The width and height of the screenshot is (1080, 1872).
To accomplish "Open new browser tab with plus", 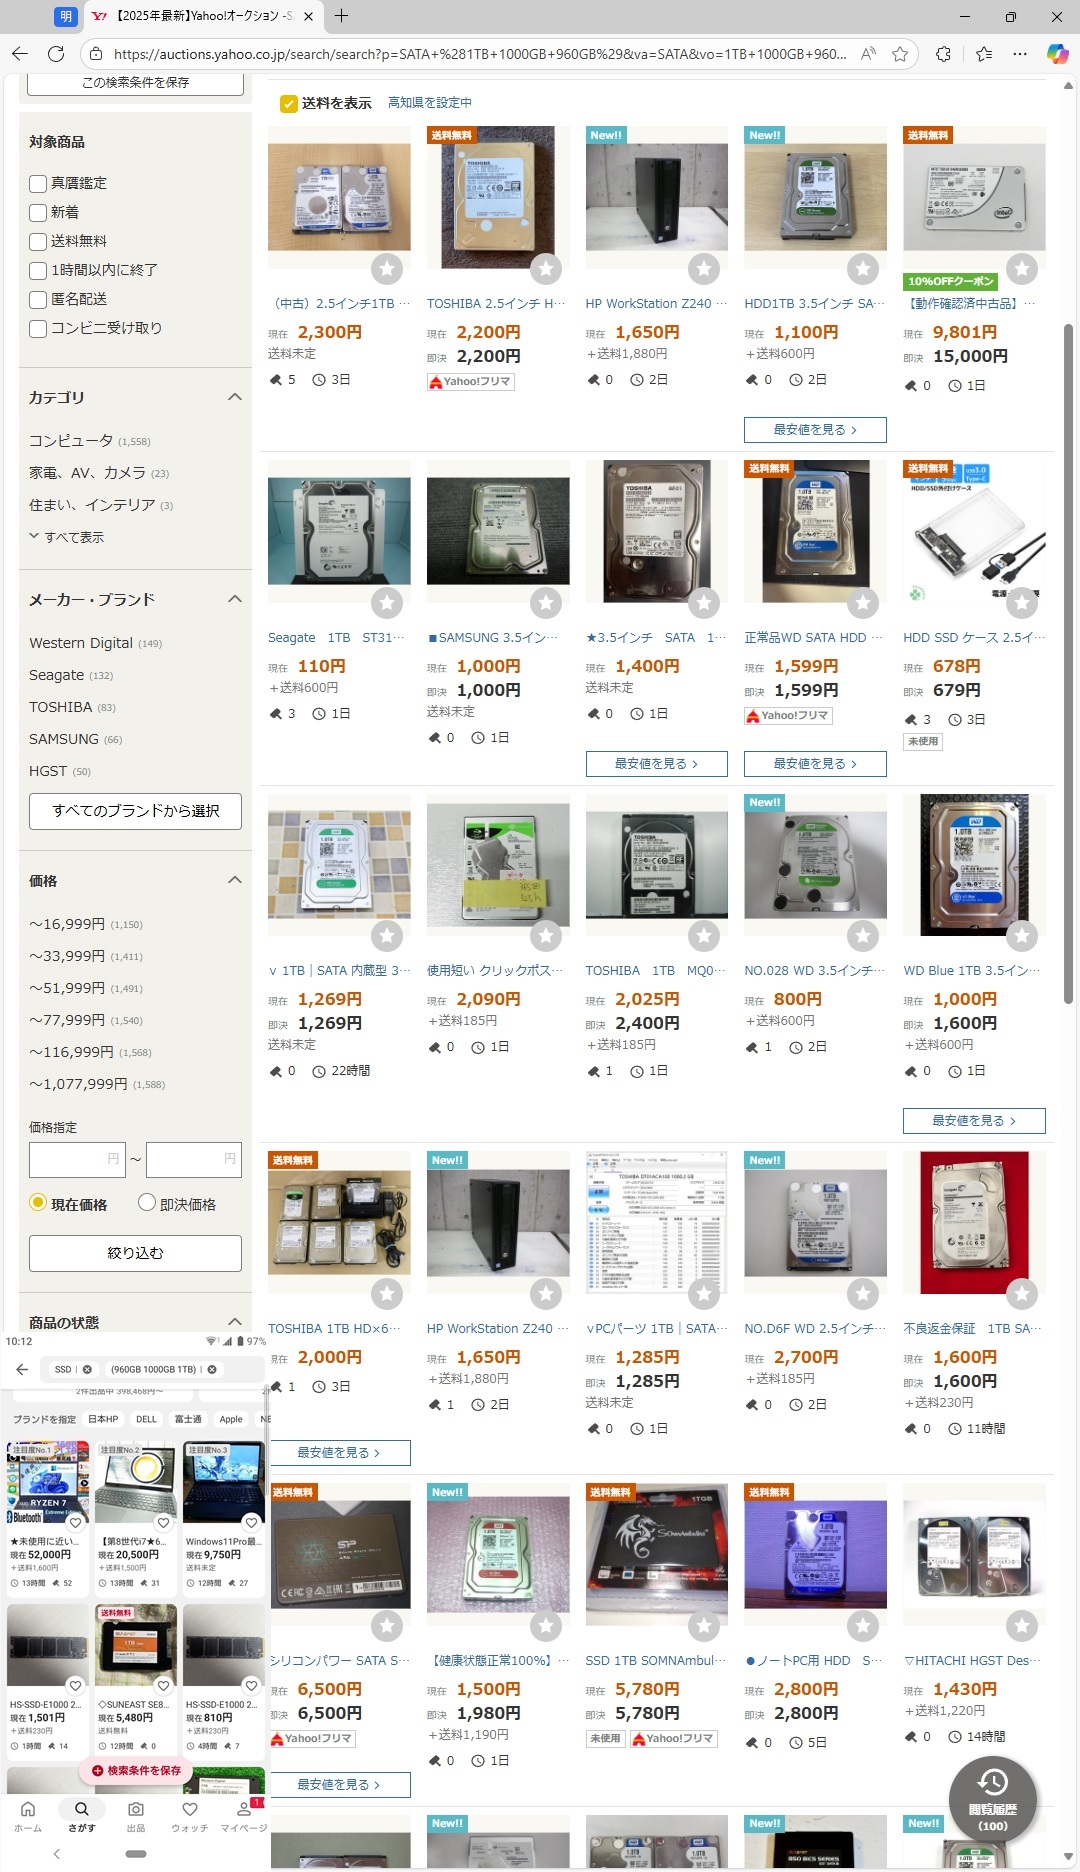I will pos(341,16).
